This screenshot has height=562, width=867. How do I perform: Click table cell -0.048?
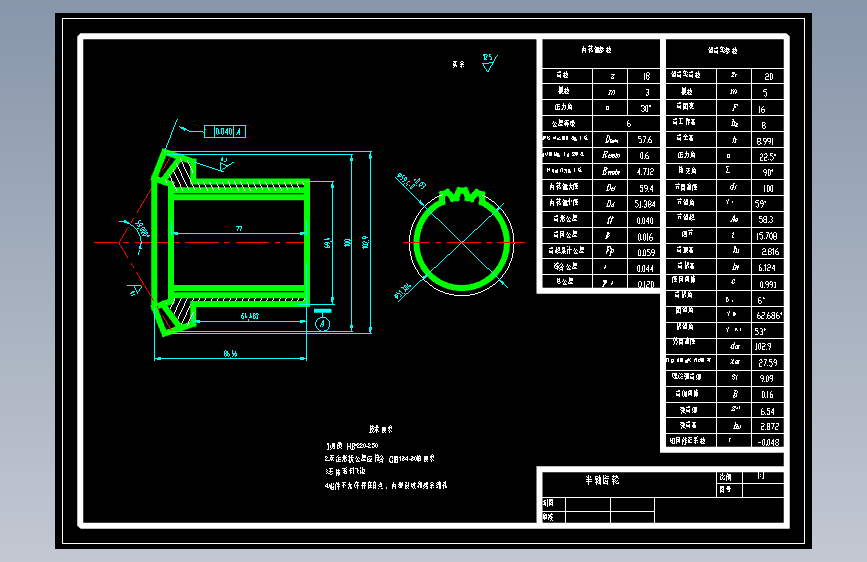769,443
